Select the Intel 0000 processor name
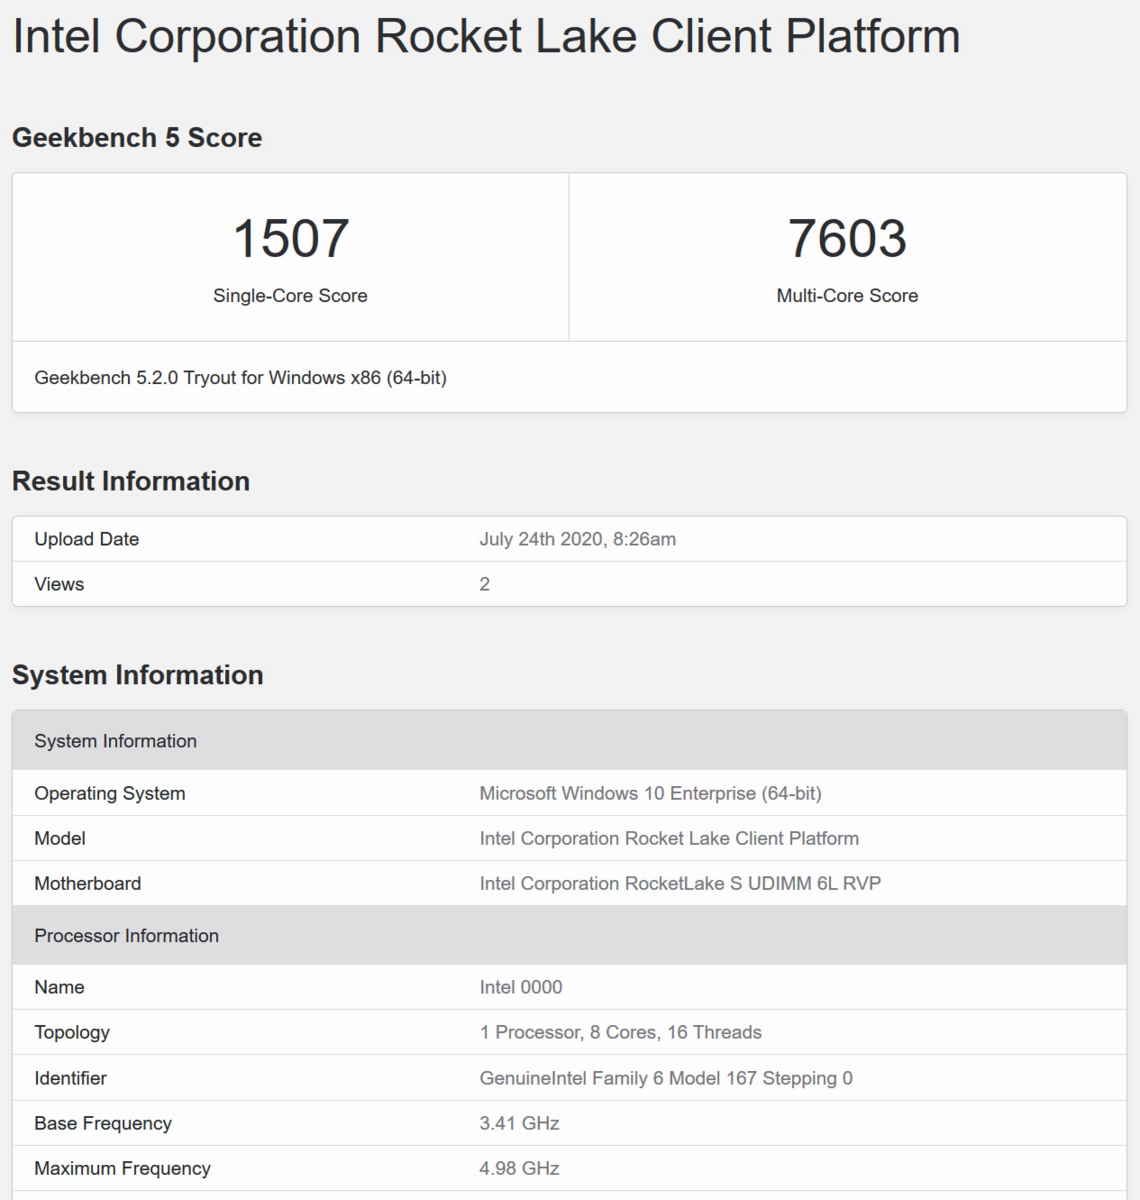The image size is (1140, 1200). 521,987
